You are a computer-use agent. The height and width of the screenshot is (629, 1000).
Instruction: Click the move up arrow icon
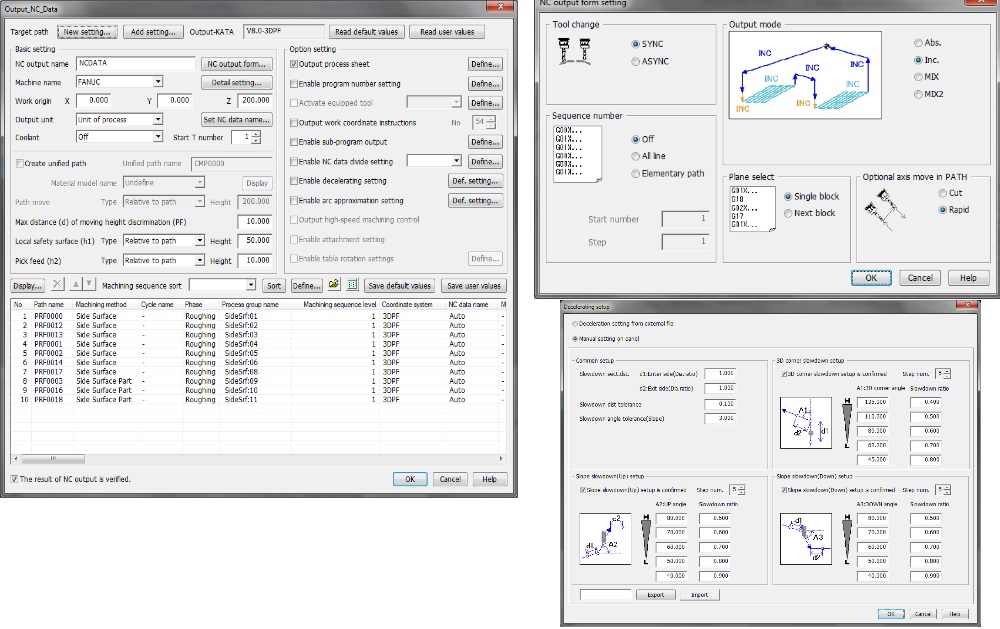click(x=78, y=285)
